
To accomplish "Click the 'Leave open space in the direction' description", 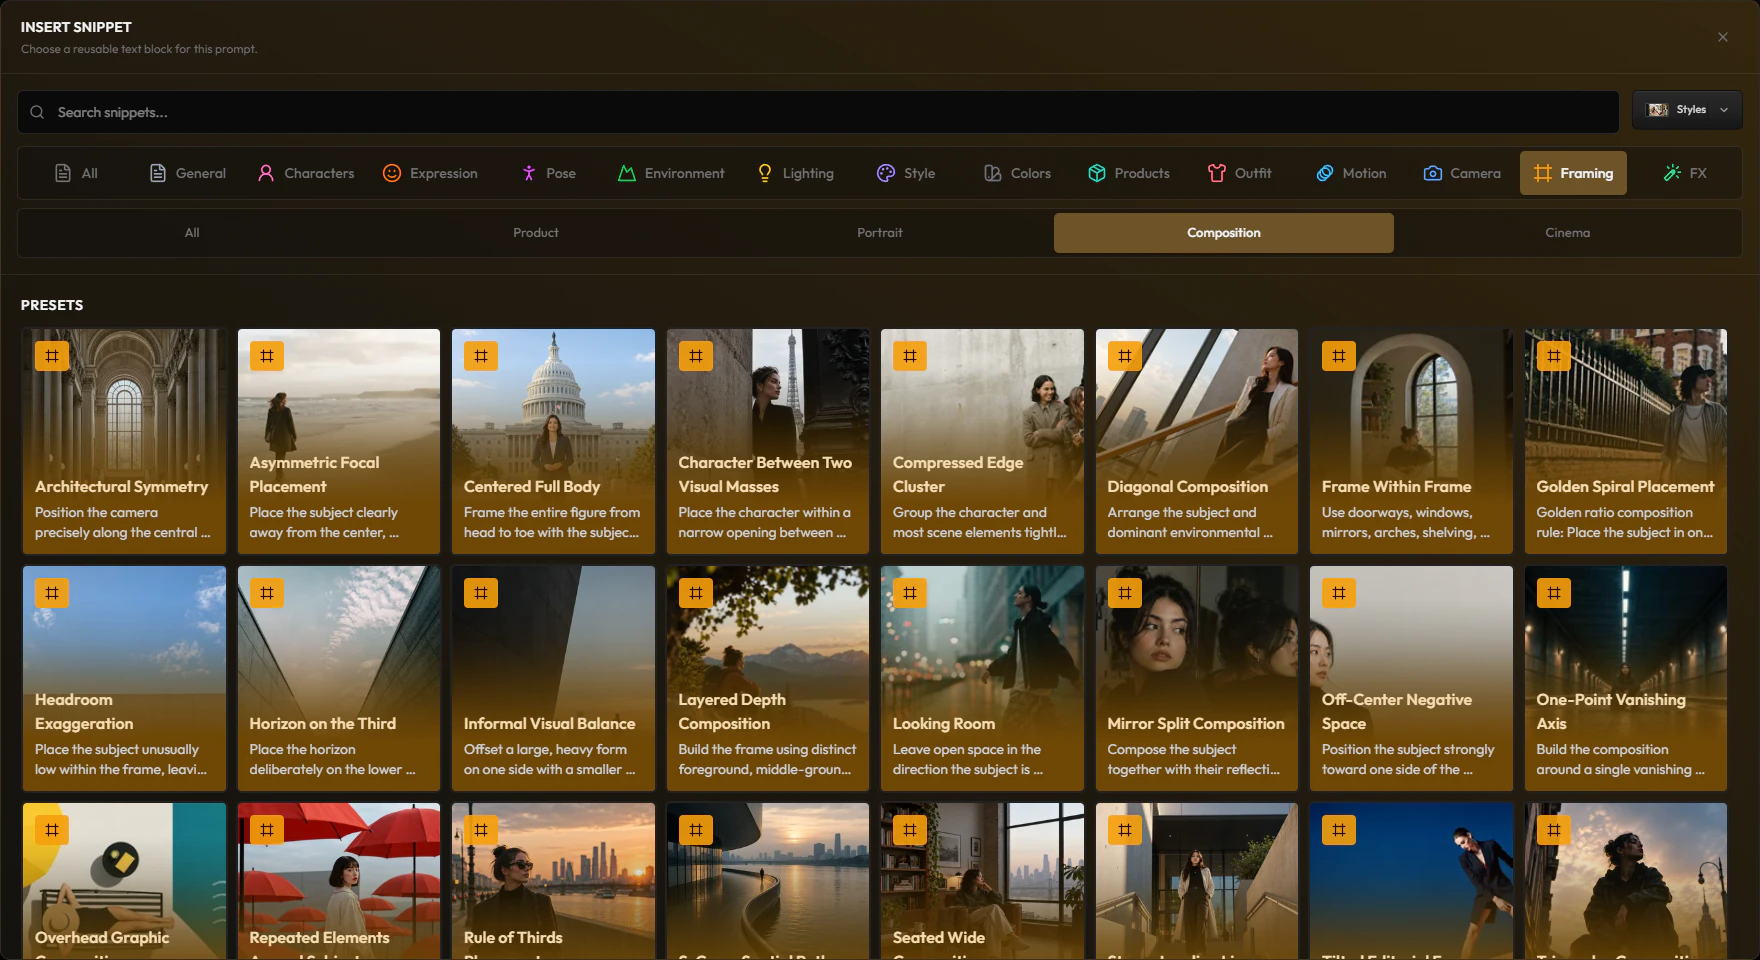I will pos(968,759).
